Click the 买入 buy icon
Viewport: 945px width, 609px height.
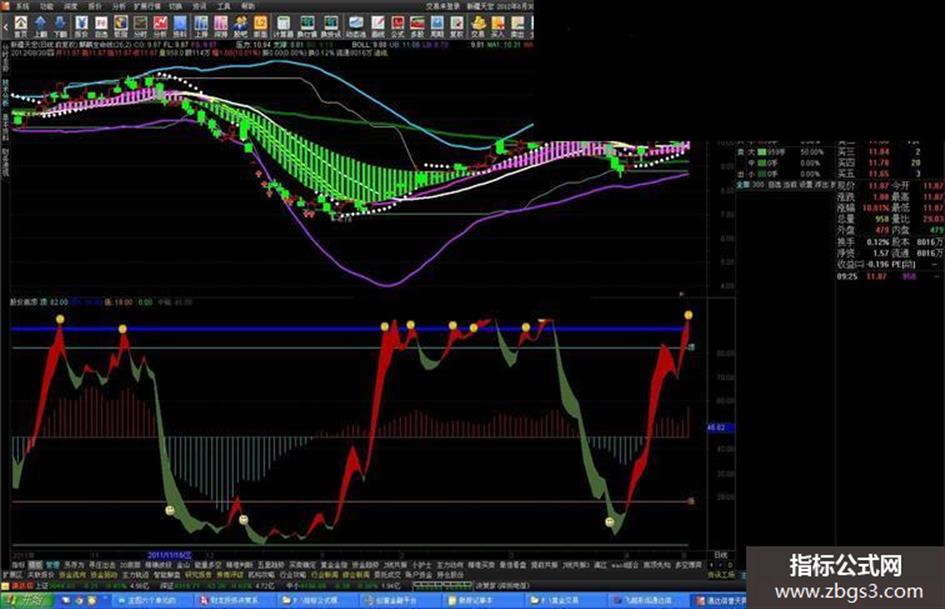[x=498, y=26]
